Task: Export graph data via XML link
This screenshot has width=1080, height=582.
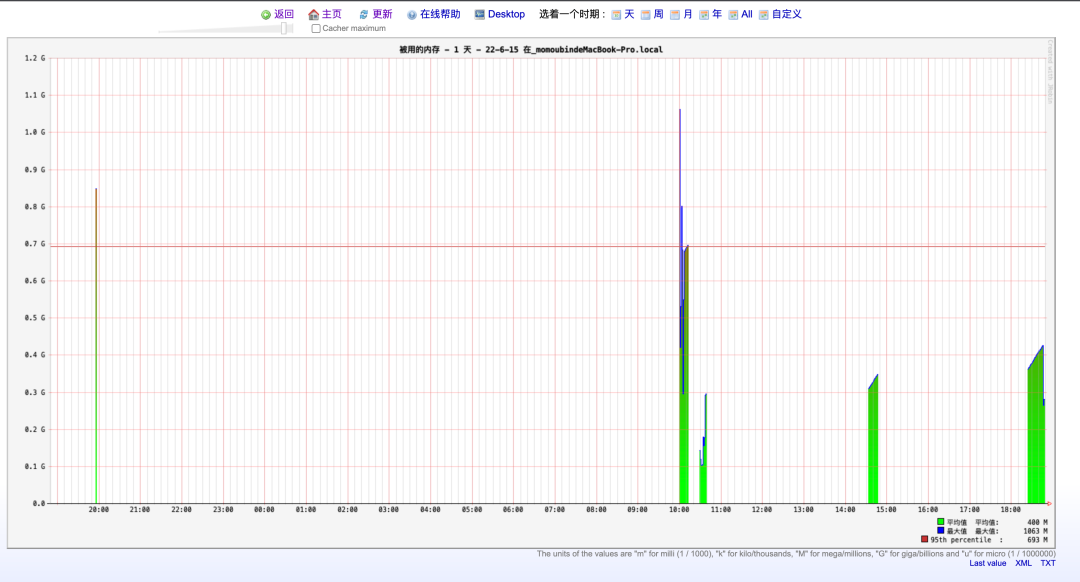Action: pyautogui.click(x=1024, y=563)
